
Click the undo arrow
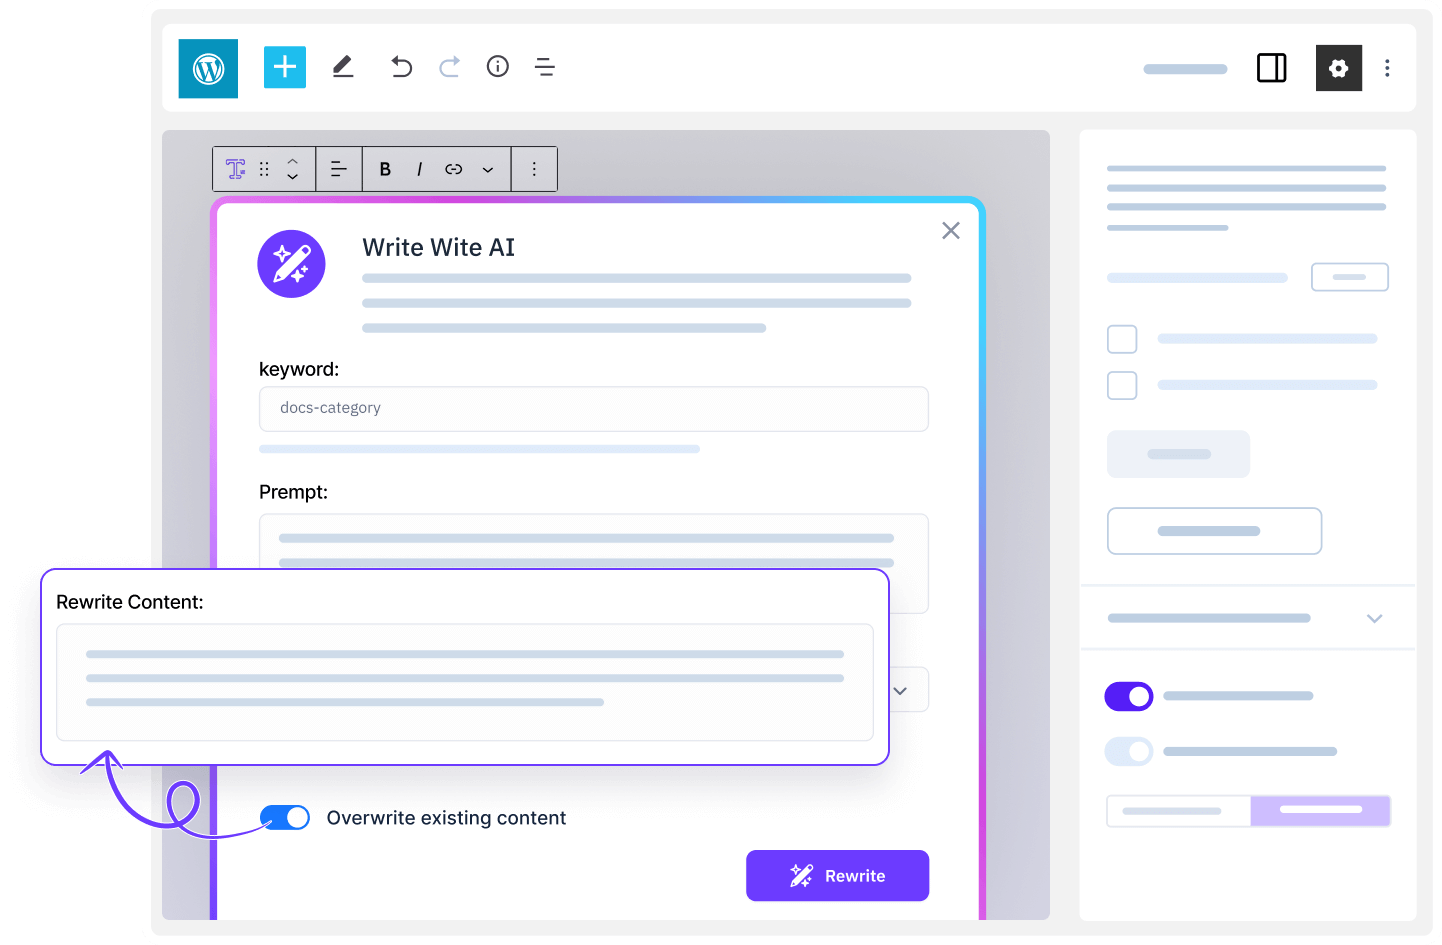click(x=401, y=67)
